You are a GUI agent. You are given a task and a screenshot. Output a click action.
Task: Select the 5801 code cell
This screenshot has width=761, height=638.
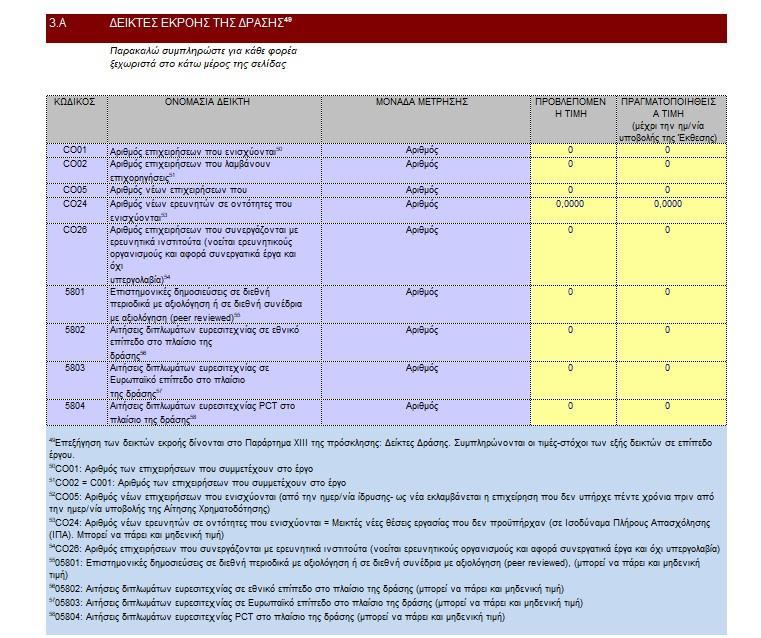click(76, 304)
